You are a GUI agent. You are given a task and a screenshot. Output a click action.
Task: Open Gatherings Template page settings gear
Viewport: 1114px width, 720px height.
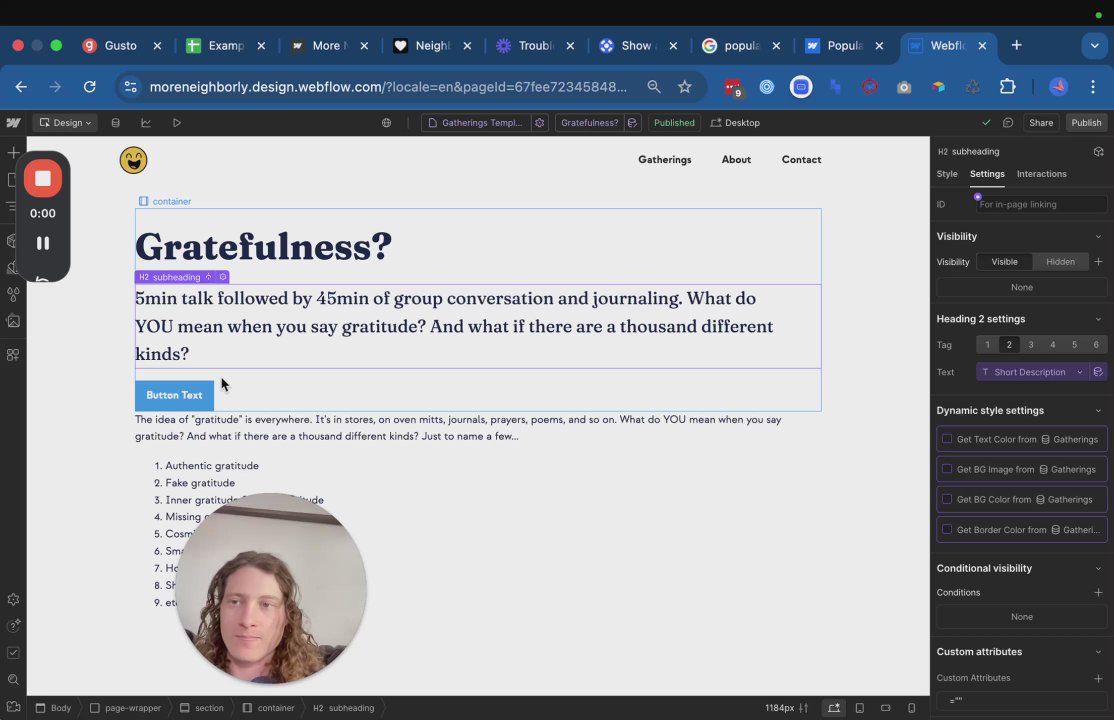tap(539, 123)
